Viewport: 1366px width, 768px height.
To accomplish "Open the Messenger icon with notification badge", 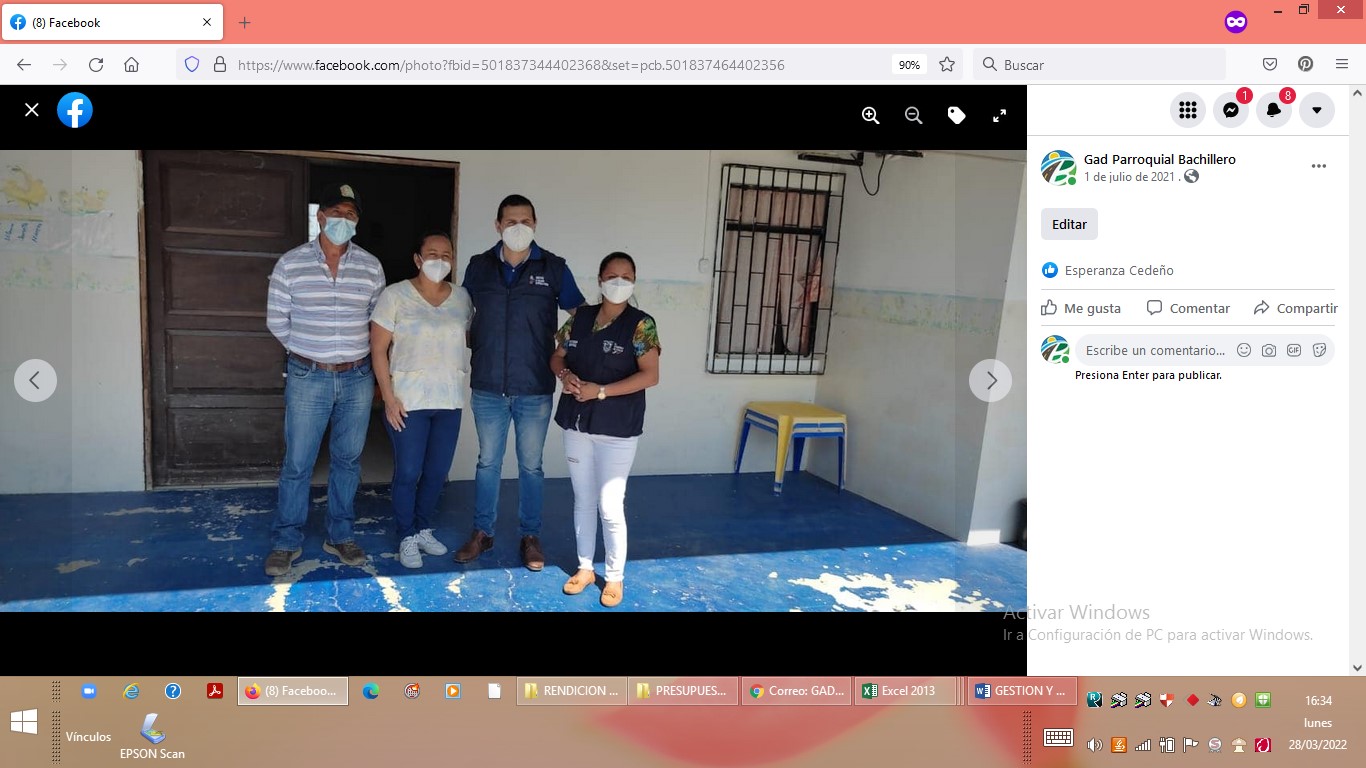I will click(x=1231, y=110).
